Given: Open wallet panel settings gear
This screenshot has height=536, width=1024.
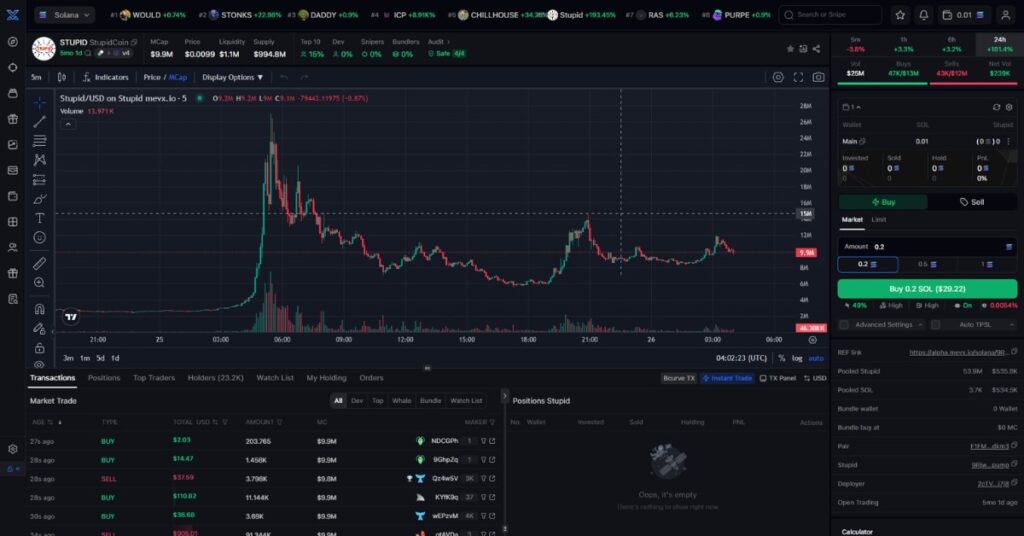Looking at the screenshot, I should [1009, 107].
